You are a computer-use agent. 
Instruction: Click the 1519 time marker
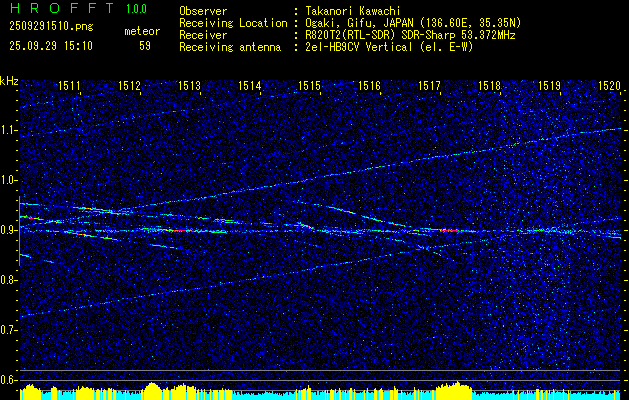pyautogui.click(x=549, y=85)
